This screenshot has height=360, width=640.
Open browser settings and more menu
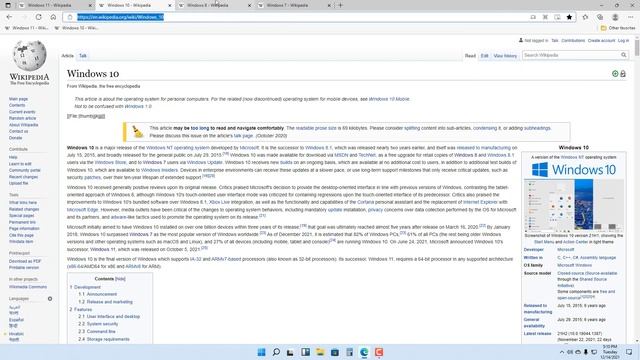coord(631,17)
